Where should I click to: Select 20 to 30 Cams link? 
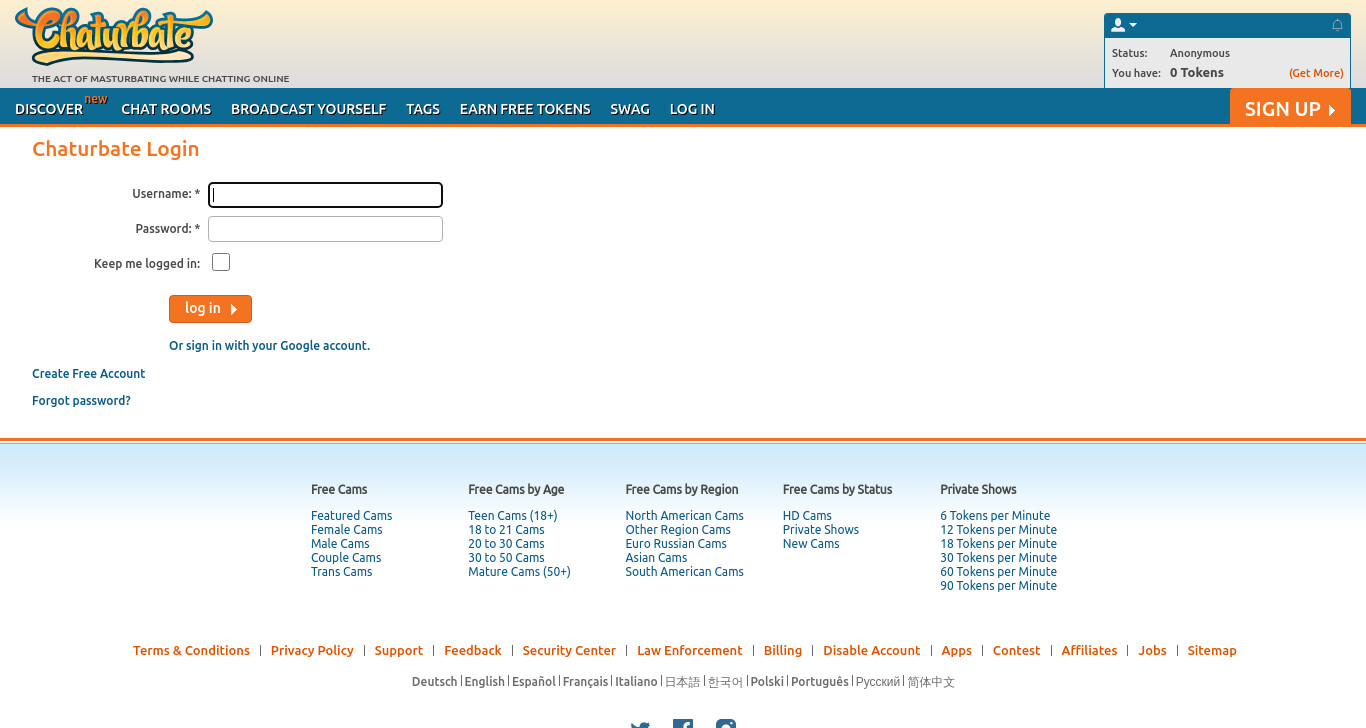point(506,544)
